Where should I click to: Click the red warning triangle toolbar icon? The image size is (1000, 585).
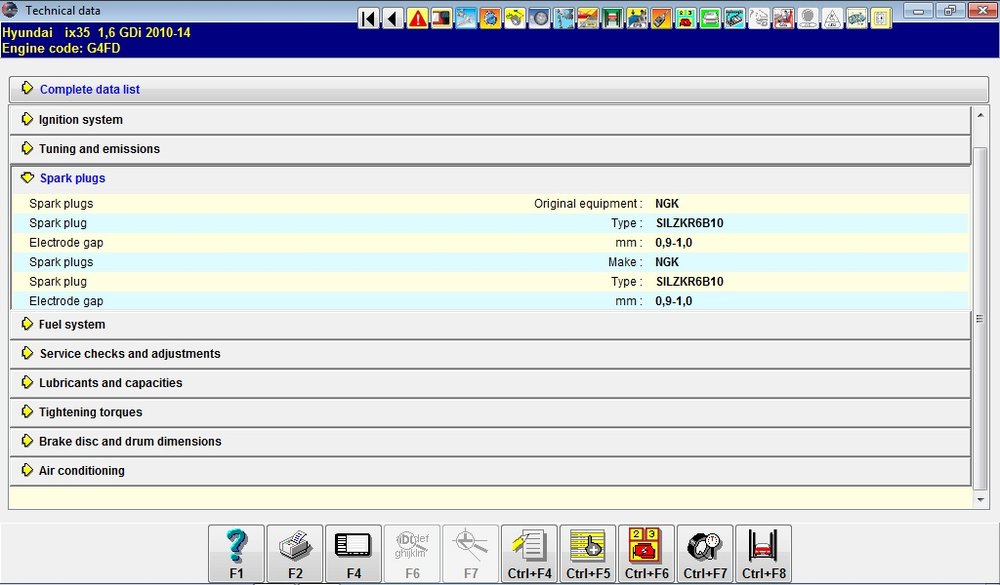[417, 19]
